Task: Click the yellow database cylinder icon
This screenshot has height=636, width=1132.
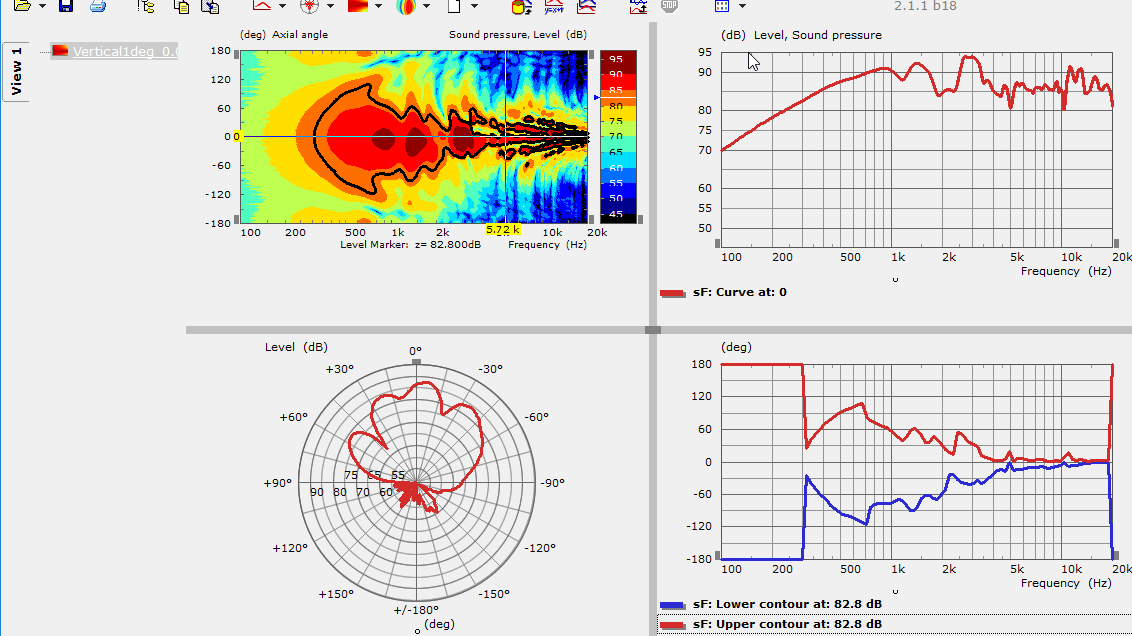Action: pyautogui.click(x=520, y=6)
